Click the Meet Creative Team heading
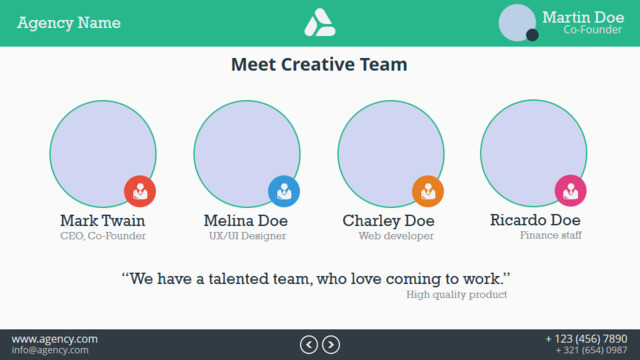 (319, 64)
